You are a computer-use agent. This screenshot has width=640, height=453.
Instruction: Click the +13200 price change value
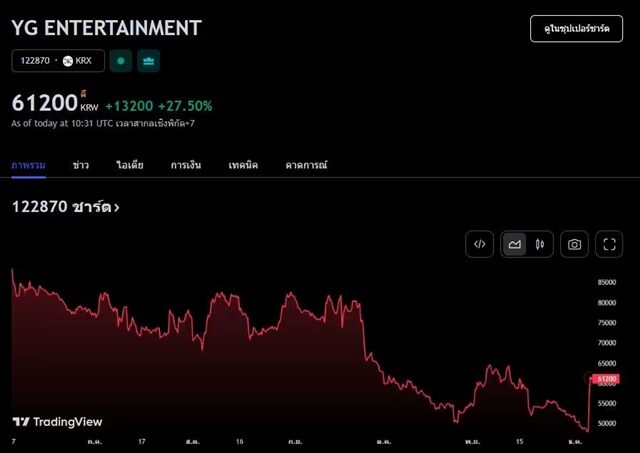tap(129, 106)
